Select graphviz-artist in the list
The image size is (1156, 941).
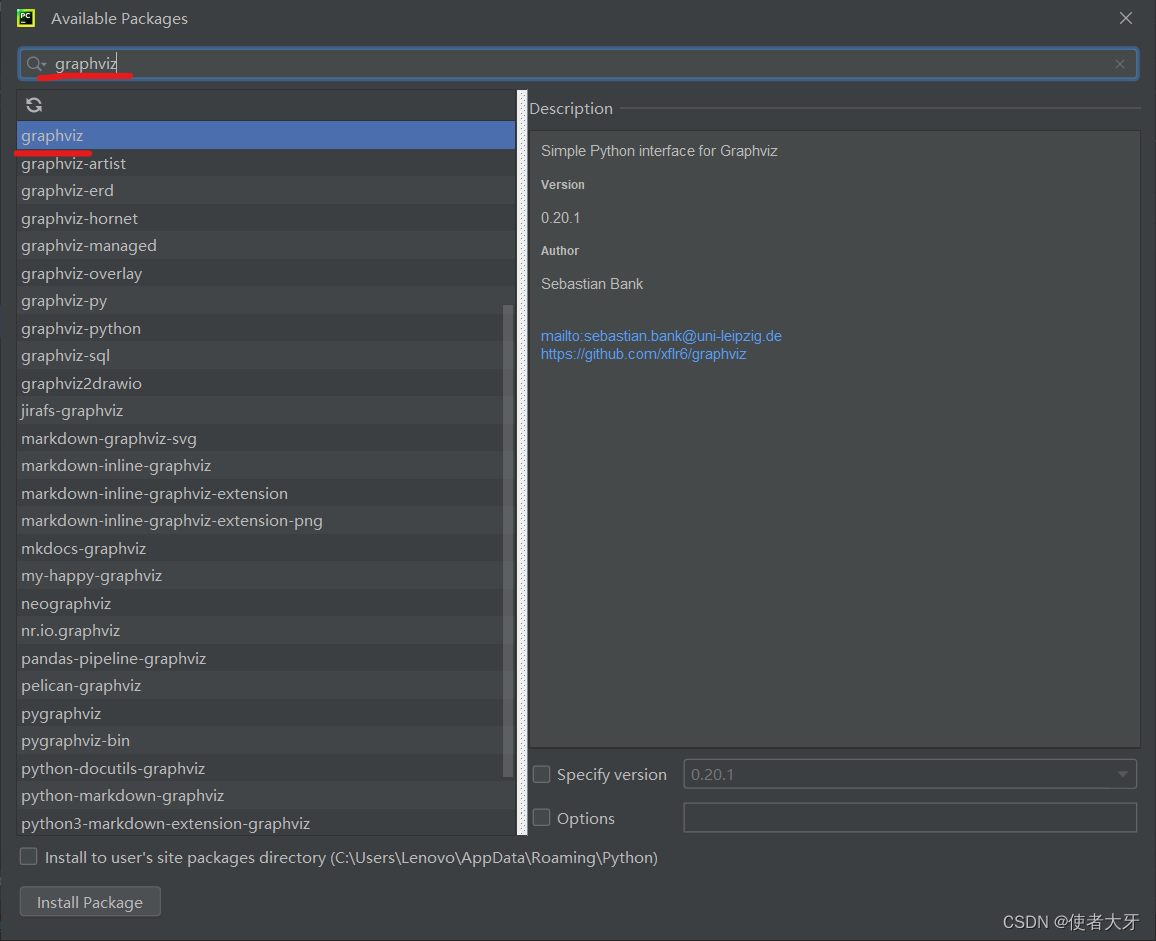coord(265,163)
